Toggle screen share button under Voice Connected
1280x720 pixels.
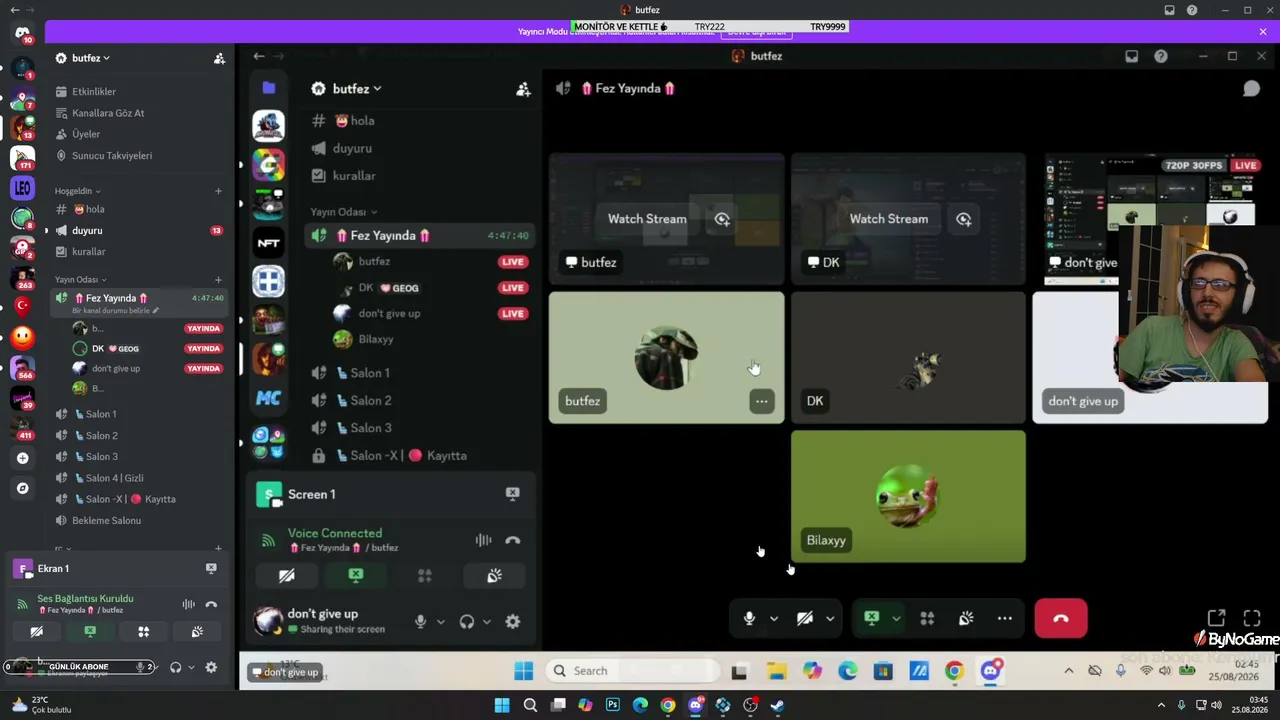pos(356,576)
